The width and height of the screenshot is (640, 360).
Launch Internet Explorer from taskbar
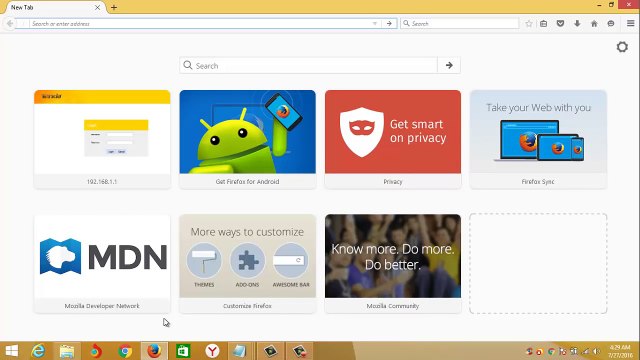coord(38,351)
